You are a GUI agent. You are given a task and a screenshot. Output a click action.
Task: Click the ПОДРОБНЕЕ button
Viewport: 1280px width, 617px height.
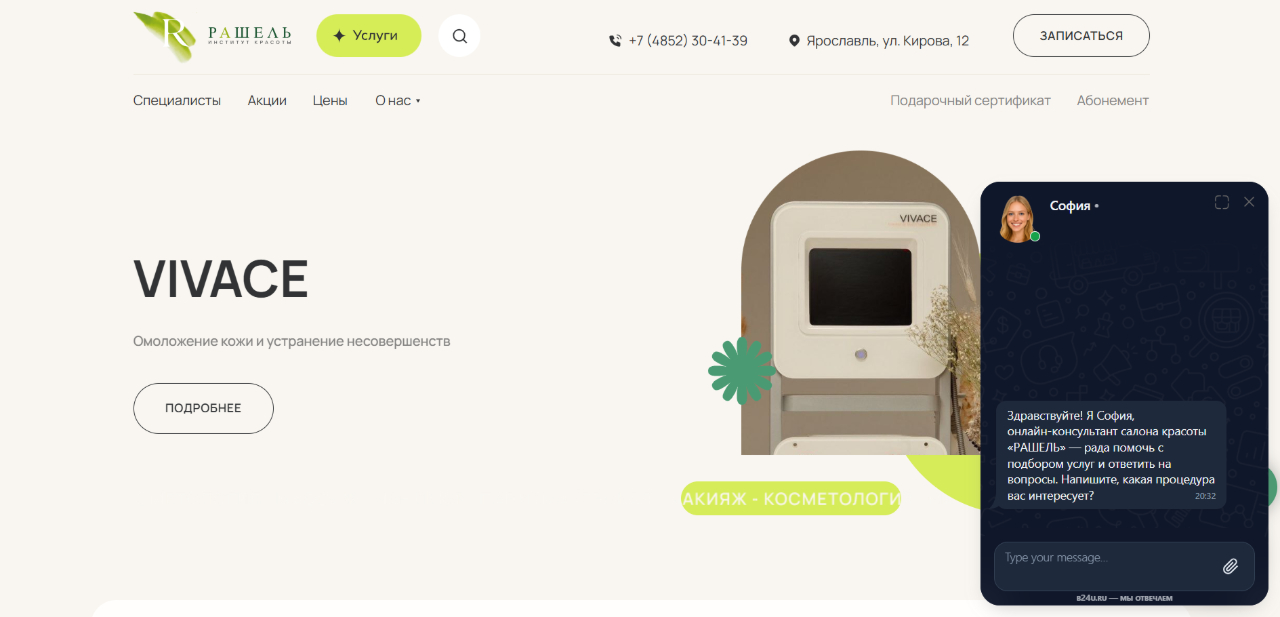click(x=203, y=408)
